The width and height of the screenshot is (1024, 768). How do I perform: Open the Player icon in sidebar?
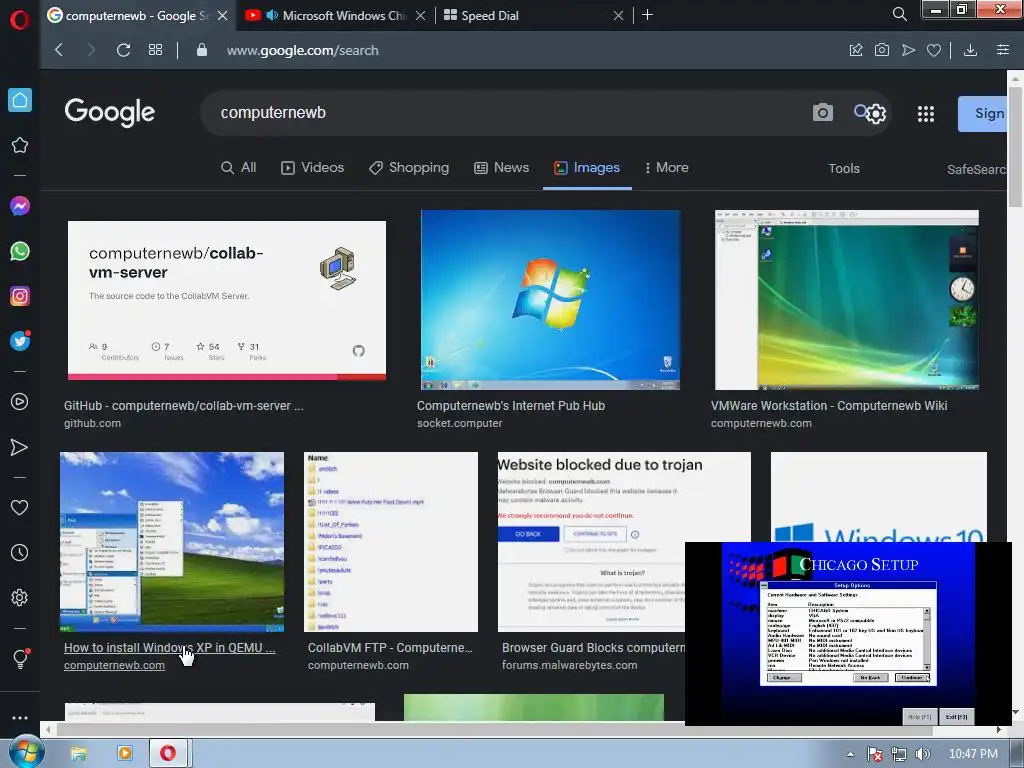tap(20, 402)
